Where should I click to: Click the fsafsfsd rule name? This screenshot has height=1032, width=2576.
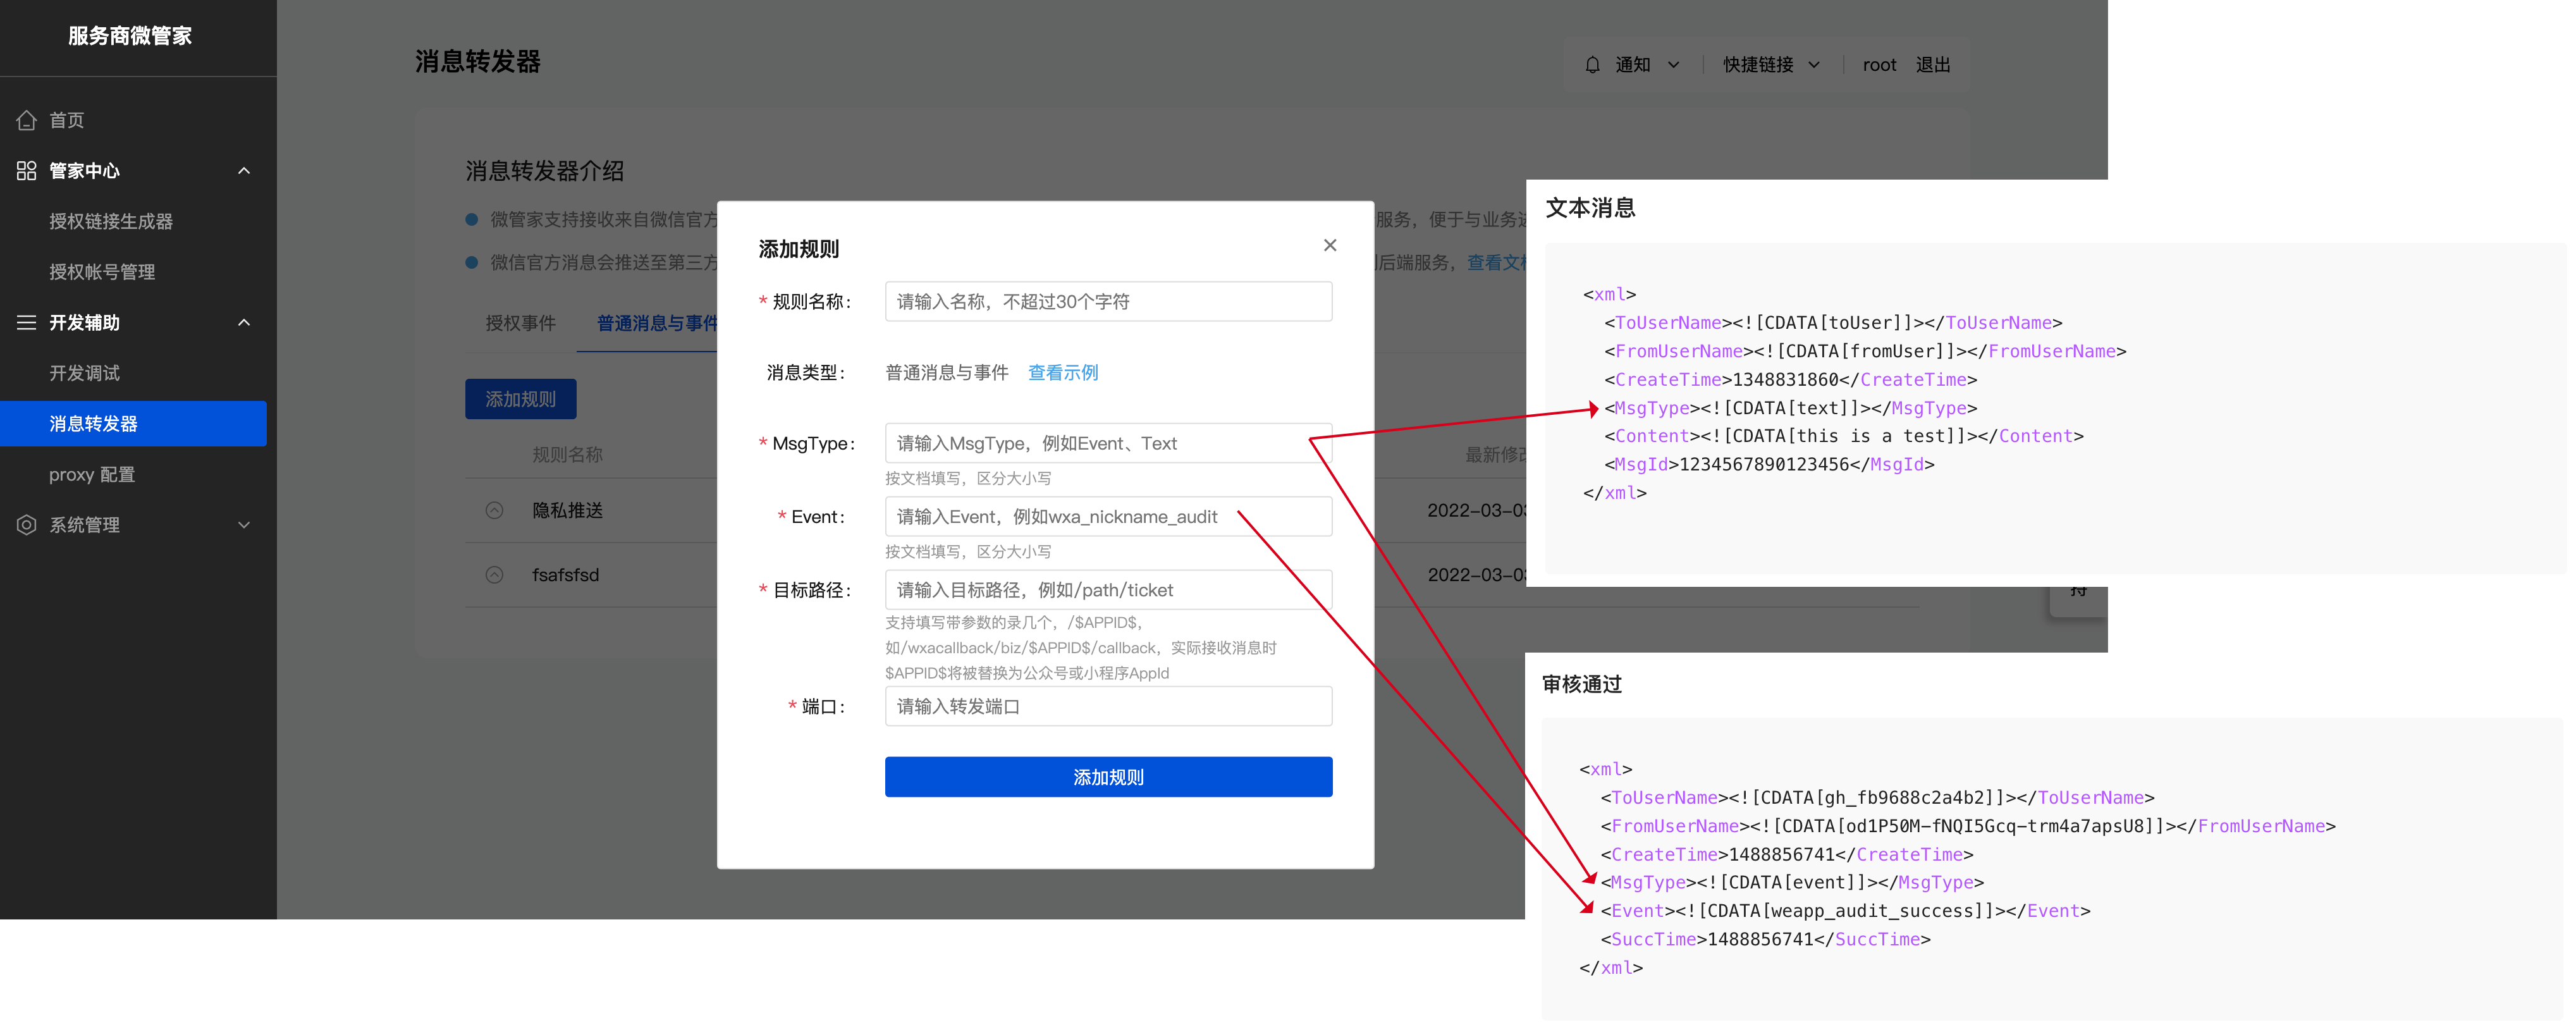pos(565,575)
